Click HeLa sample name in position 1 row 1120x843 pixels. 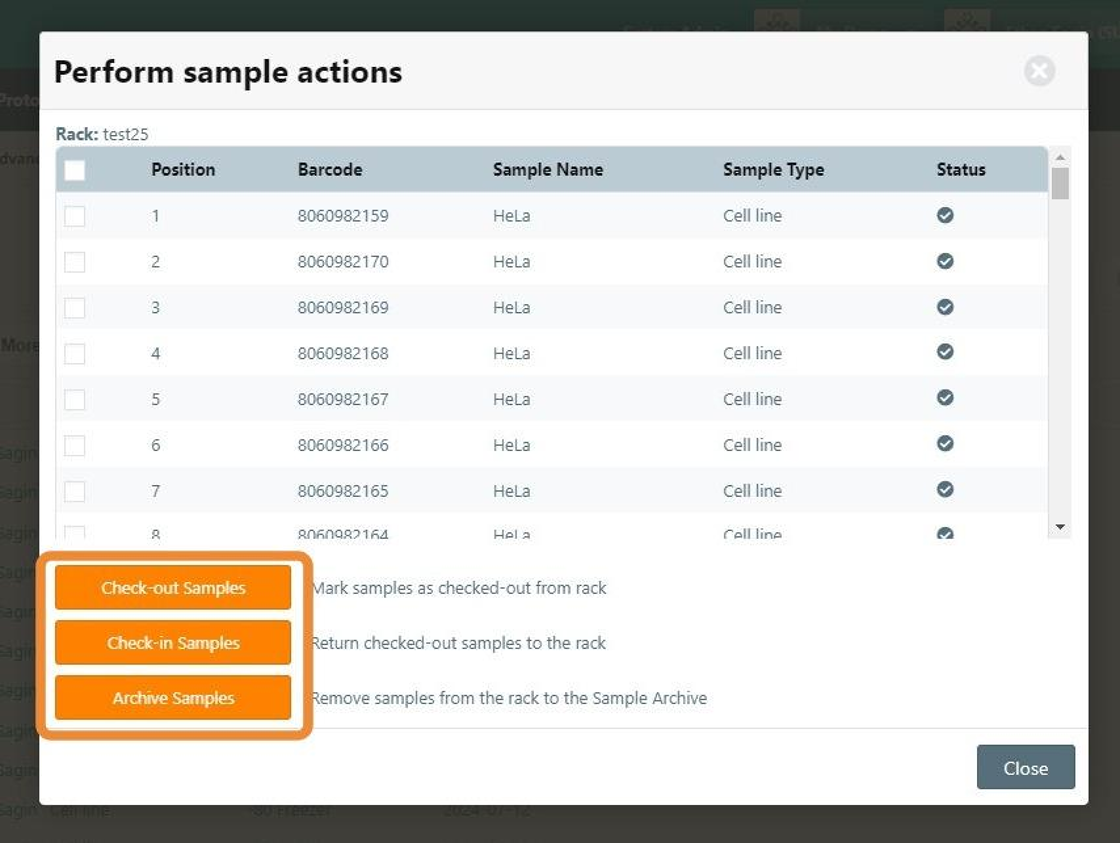[511, 216]
